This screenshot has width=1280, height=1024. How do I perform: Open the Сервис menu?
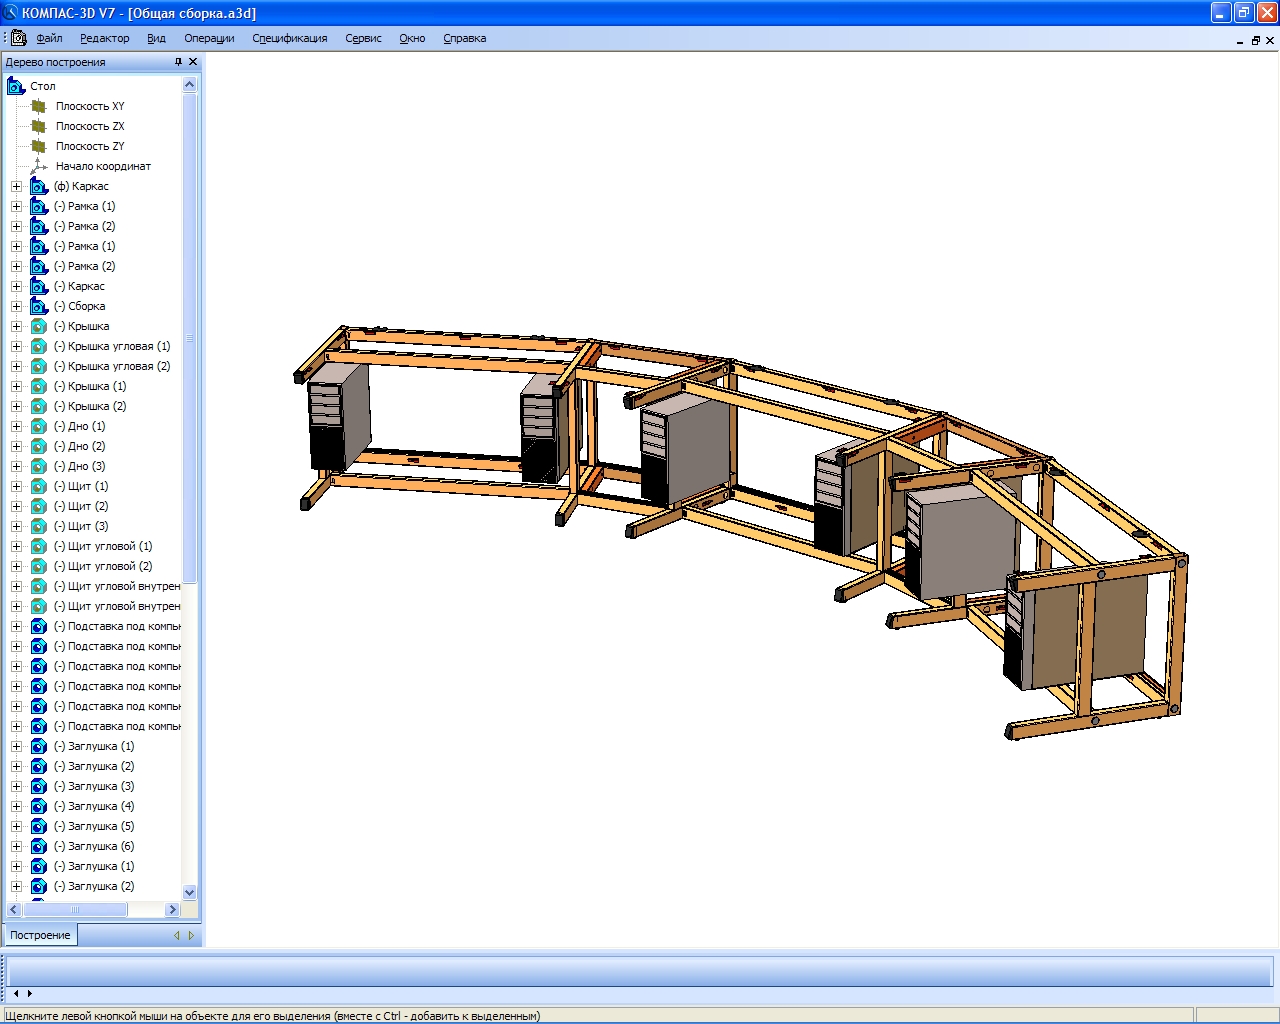(x=363, y=38)
